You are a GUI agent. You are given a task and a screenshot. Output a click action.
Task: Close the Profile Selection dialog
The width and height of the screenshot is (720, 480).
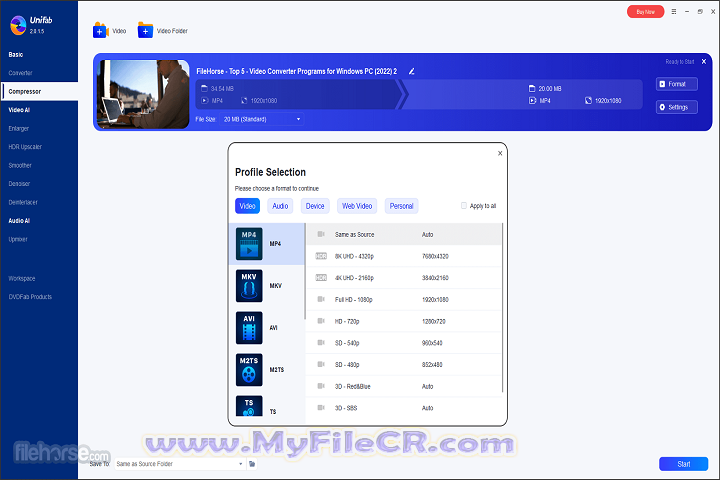(500, 153)
